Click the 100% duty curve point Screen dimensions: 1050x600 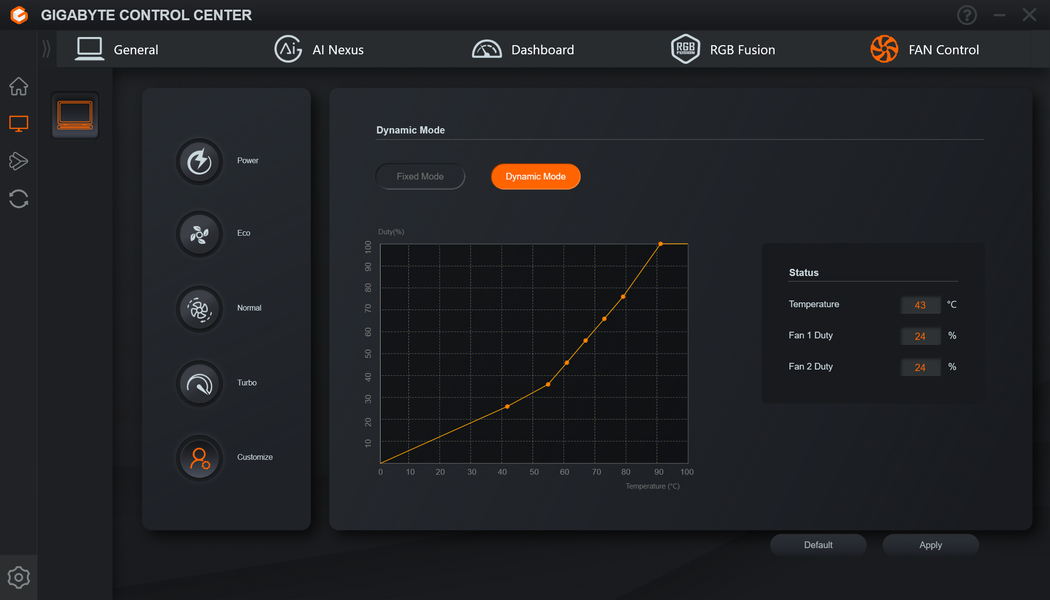(x=660, y=244)
